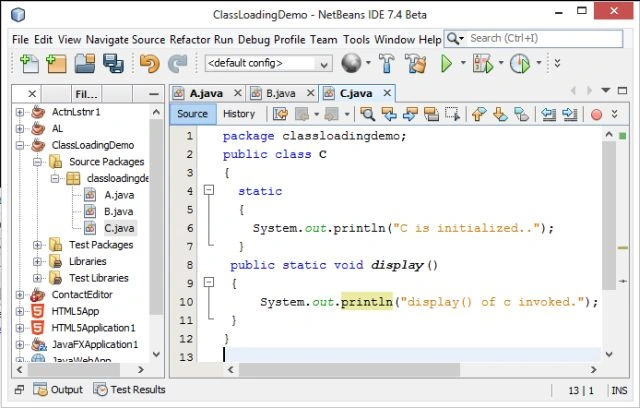
Task: Start macro recording red circle
Action: pos(596,115)
